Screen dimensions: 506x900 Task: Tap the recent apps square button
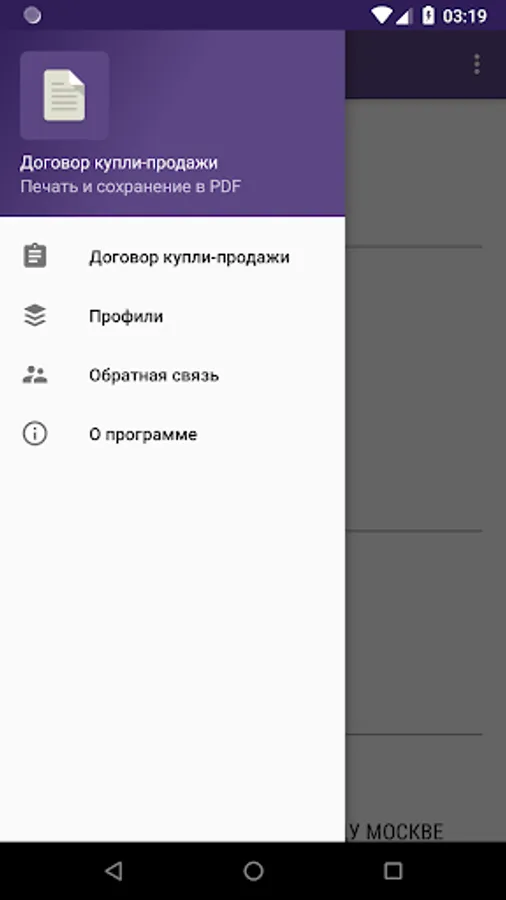click(x=393, y=871)
